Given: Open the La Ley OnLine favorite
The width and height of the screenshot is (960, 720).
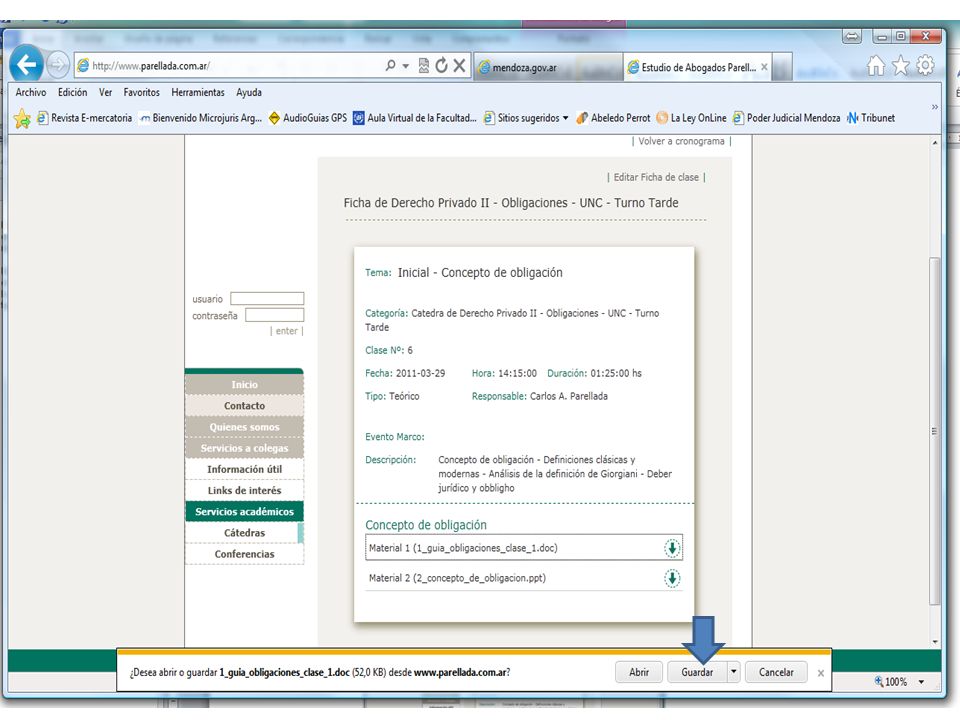Looking at the screenshot, I should 691,118.
